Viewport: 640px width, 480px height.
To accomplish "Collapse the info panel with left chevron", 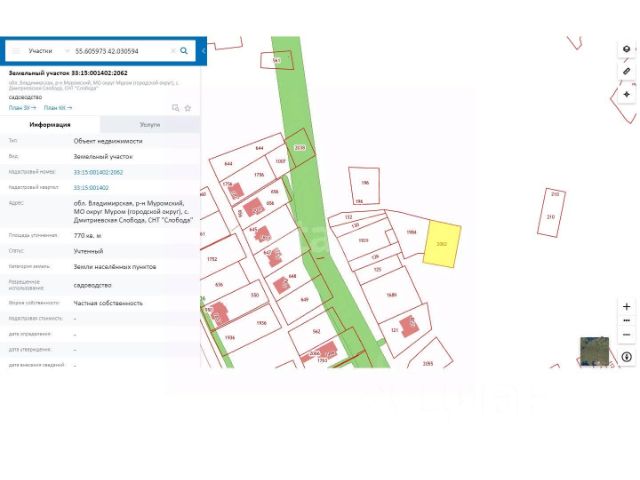I will coord(203,51).
